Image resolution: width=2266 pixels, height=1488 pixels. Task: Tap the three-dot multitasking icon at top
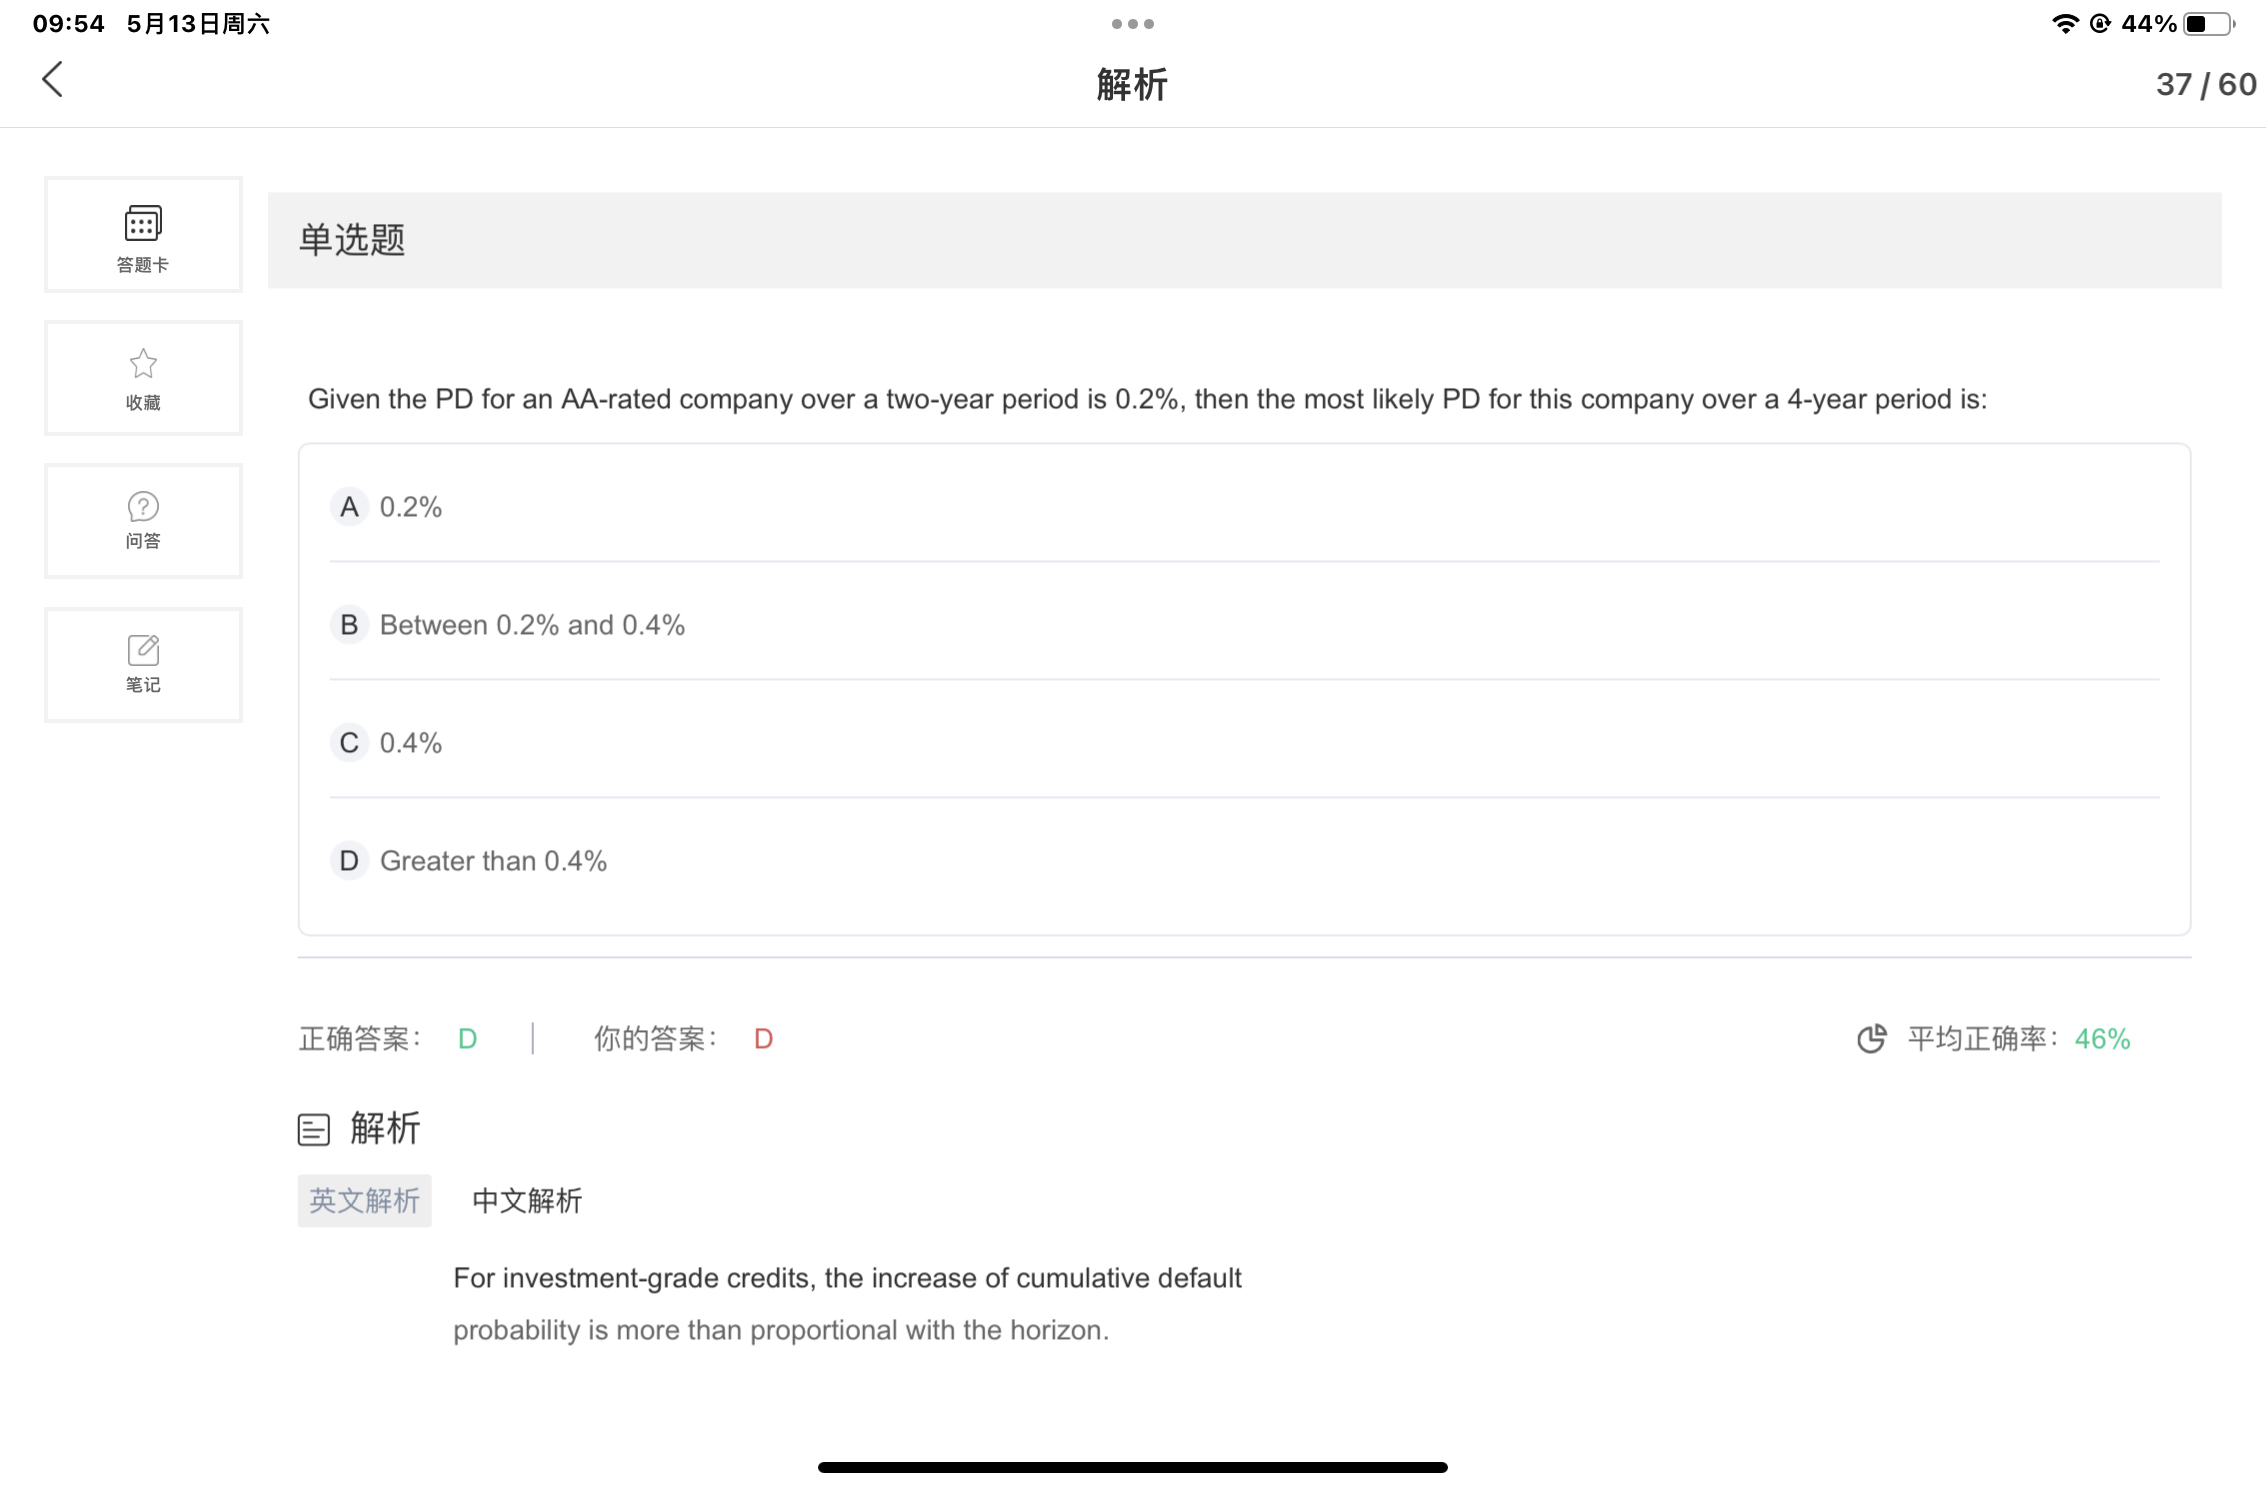pos(1132,24)
